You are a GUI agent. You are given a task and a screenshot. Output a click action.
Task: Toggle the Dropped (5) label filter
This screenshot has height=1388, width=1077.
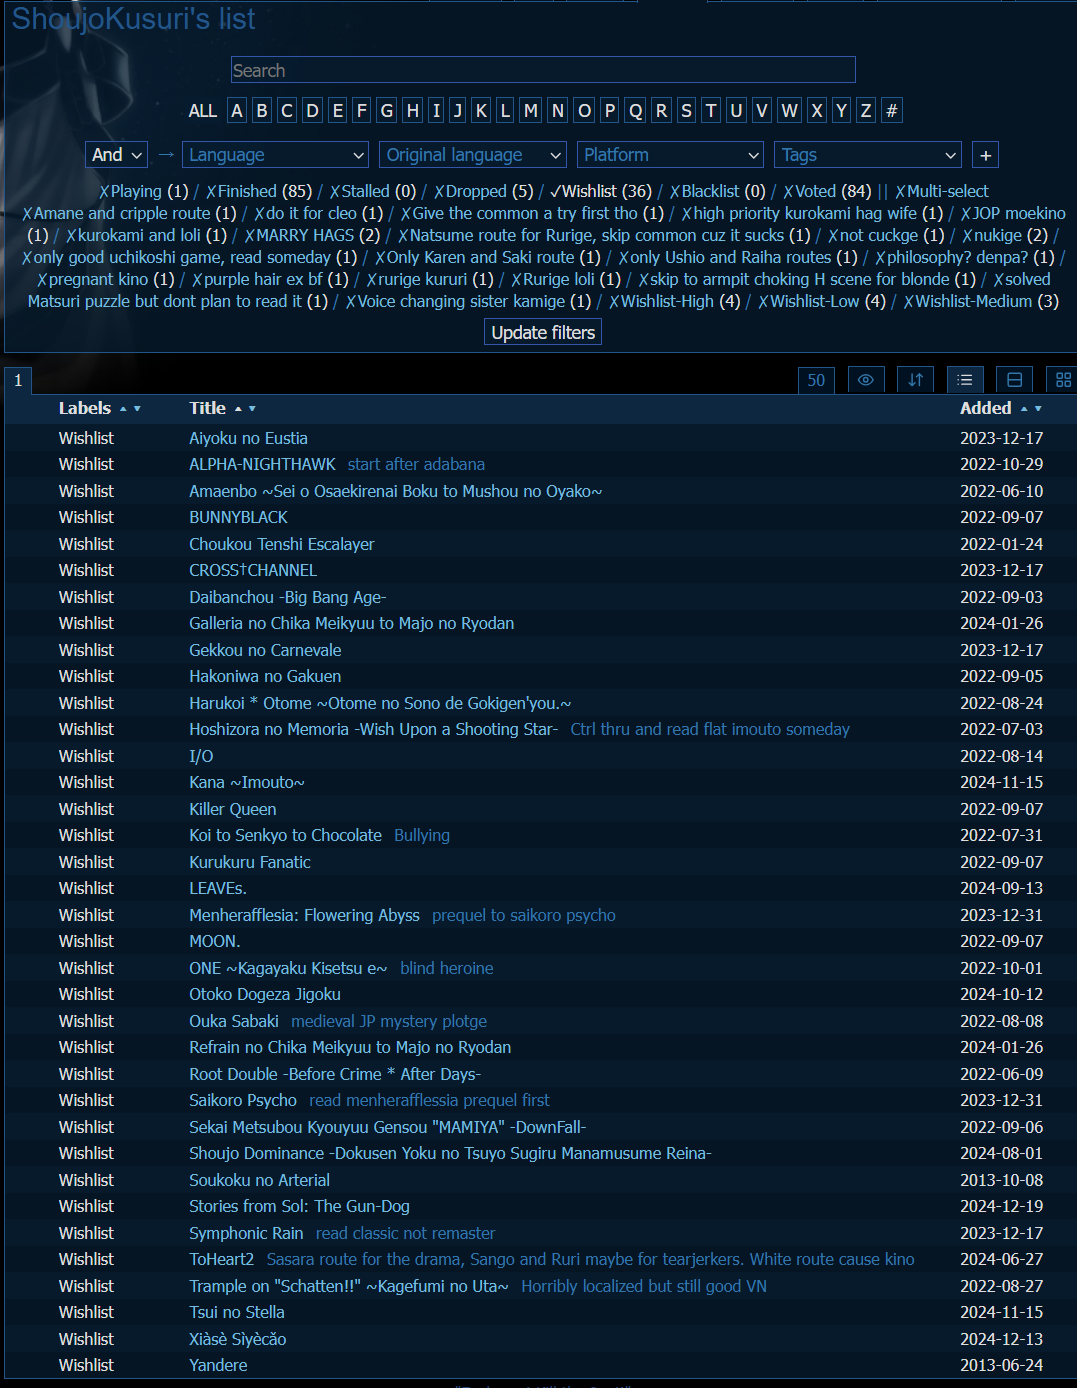(483, 191)
